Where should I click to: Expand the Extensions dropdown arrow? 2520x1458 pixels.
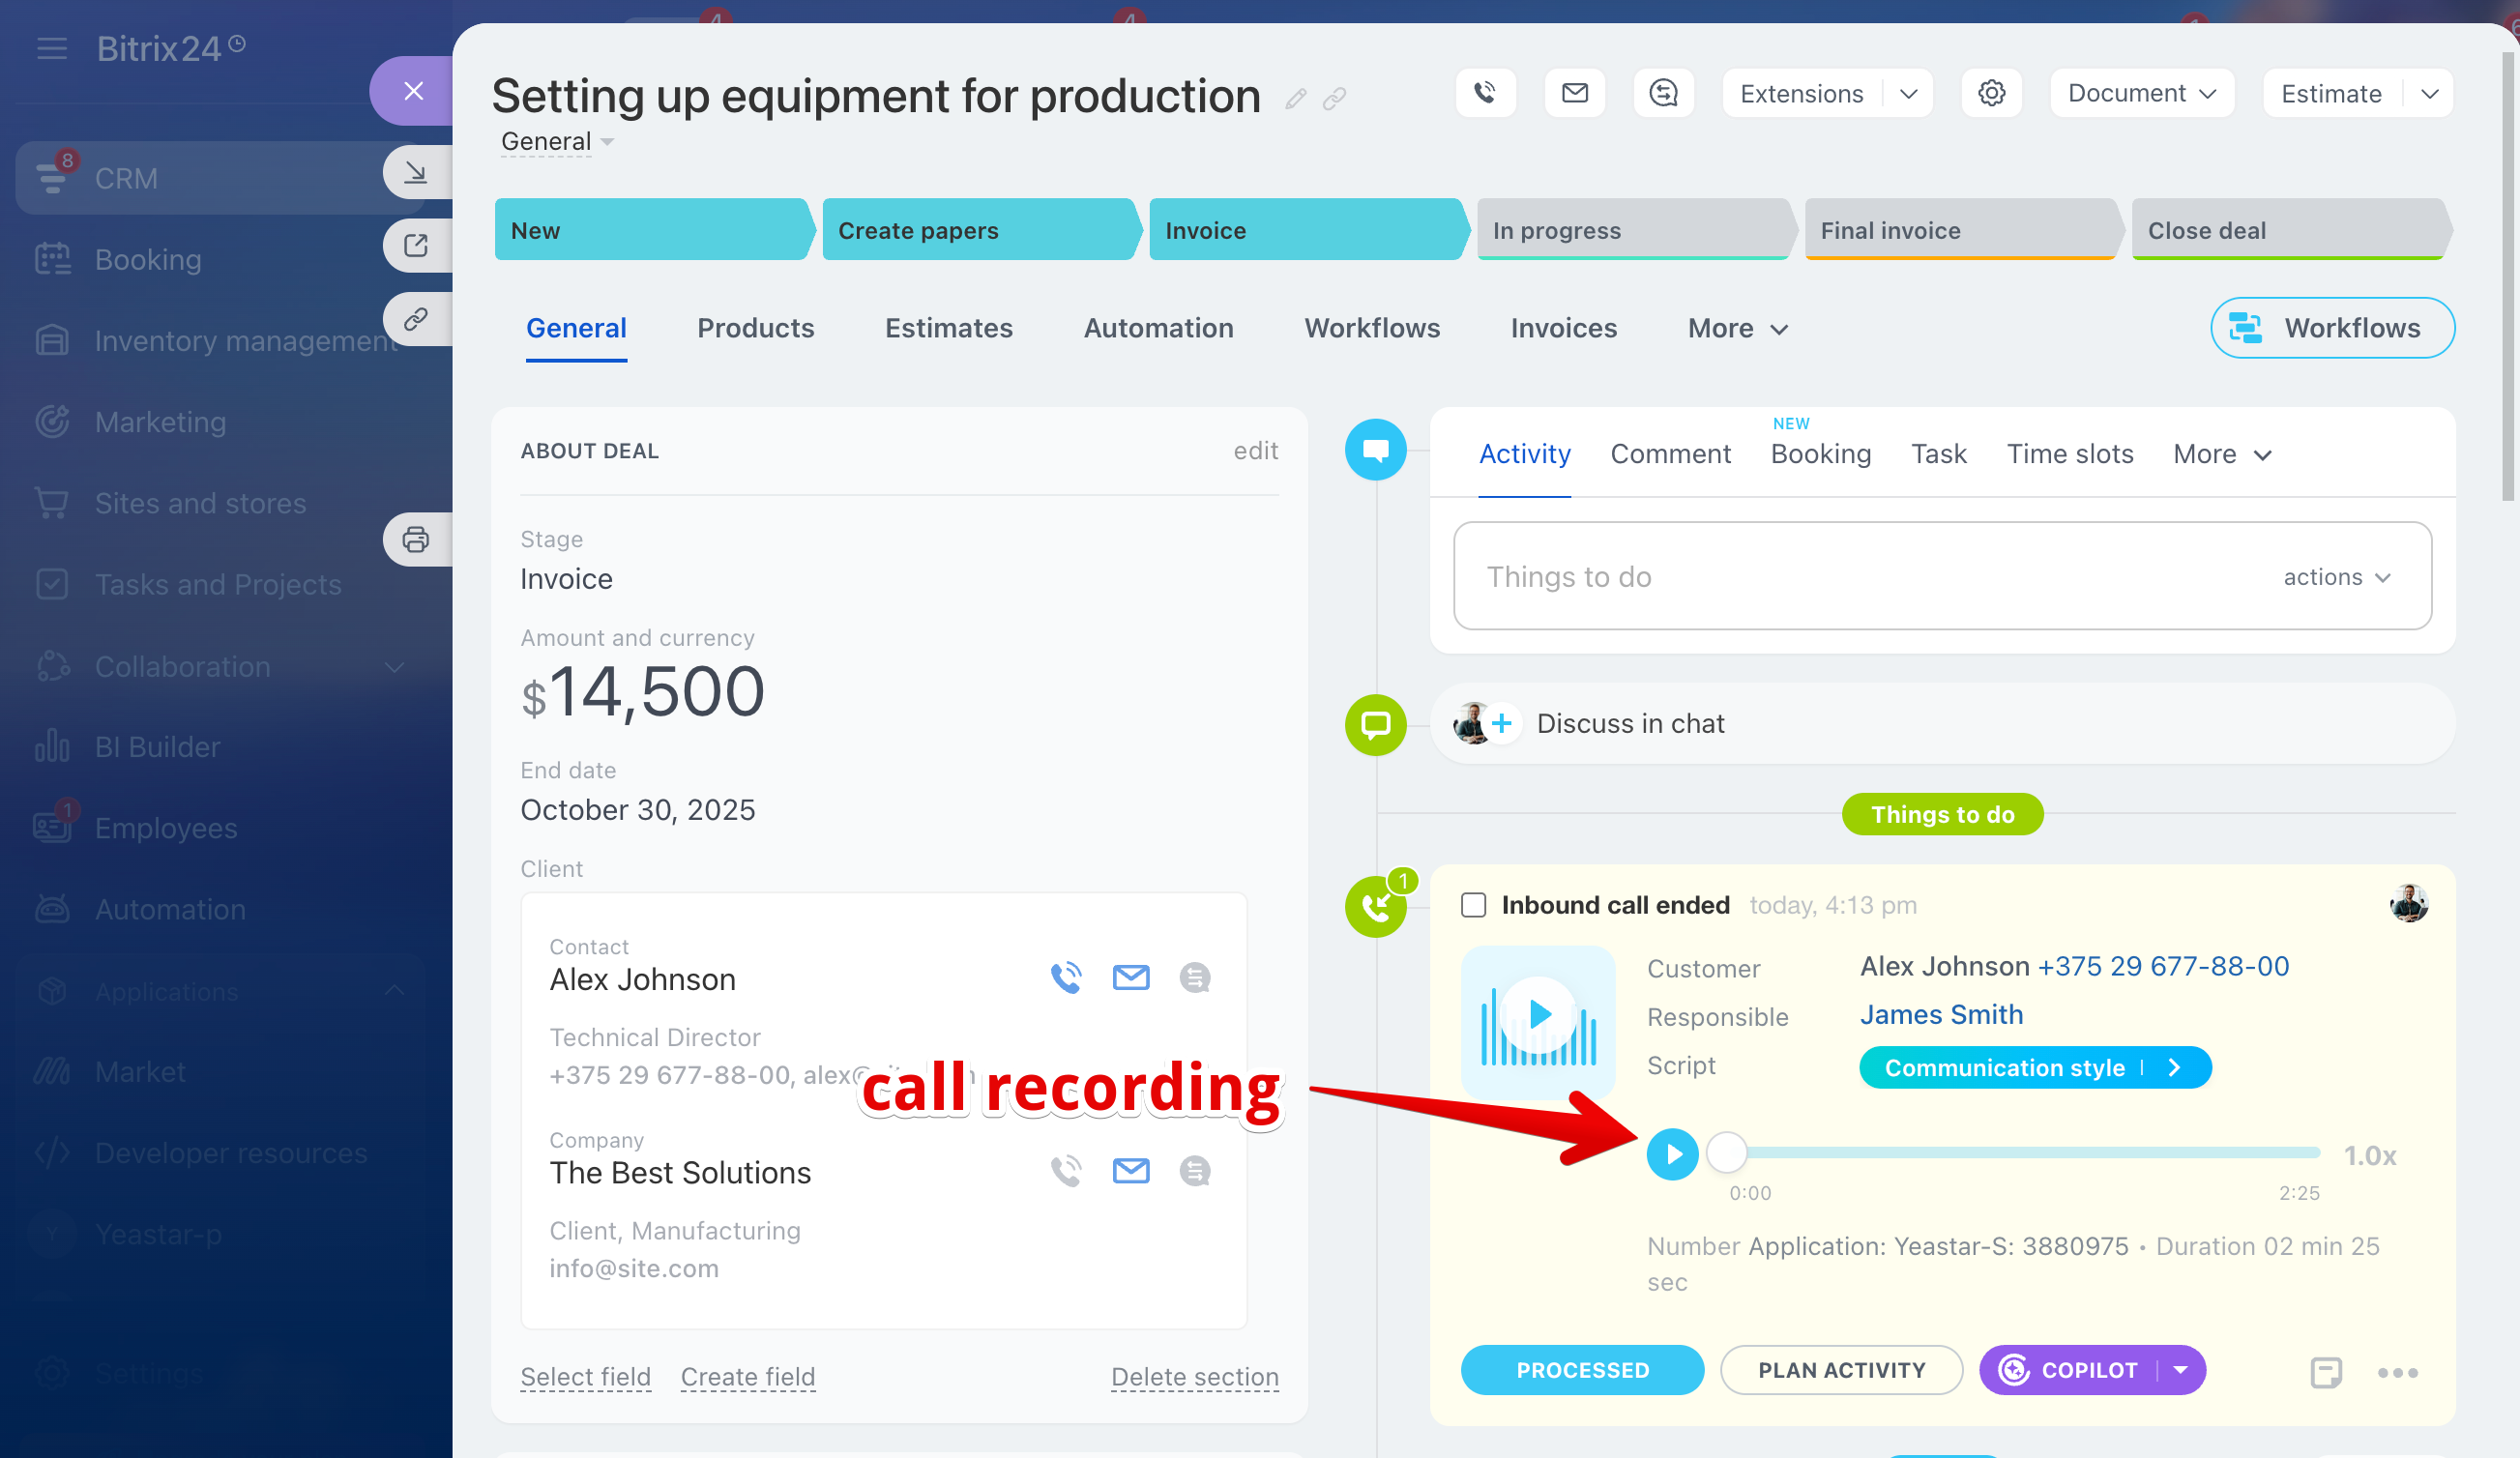pos(1908,93)
